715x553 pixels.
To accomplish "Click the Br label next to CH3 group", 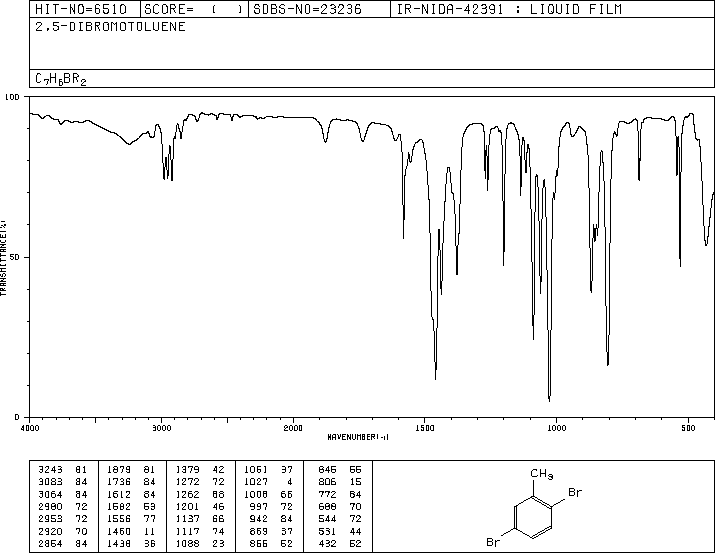I will (x=575, y=492).
